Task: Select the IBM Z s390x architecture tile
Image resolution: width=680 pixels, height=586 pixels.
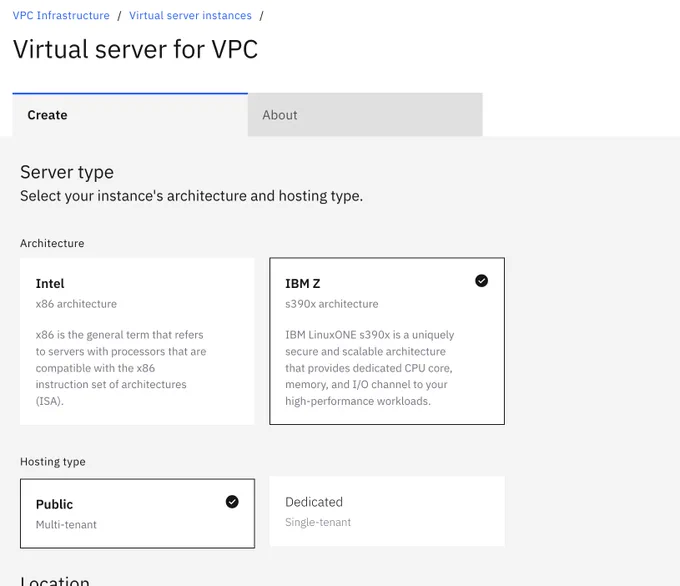Action: coord(387,341)
